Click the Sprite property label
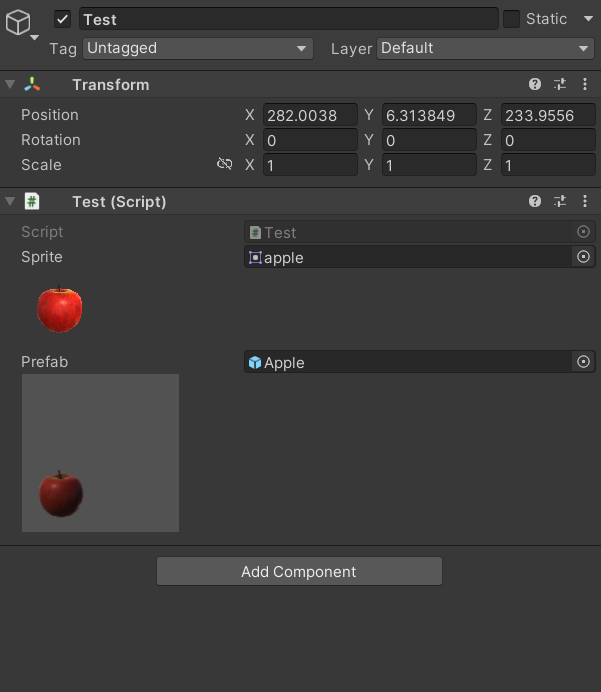Screen dimensions: 601x692 (x=42, y=257)
